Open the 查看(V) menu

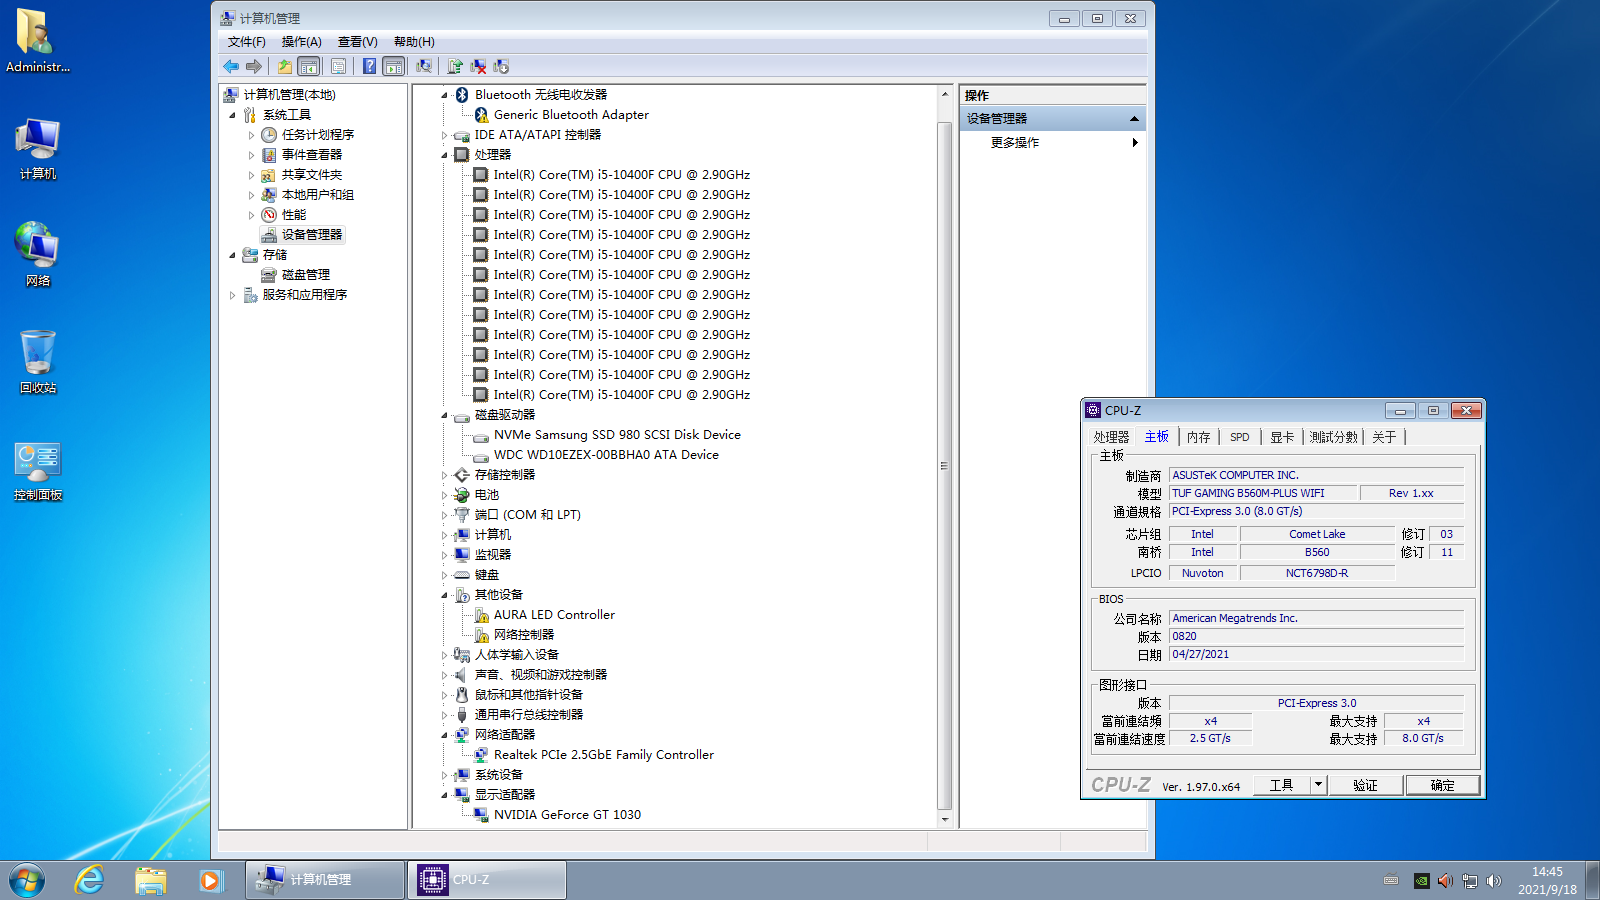[358, 42]
